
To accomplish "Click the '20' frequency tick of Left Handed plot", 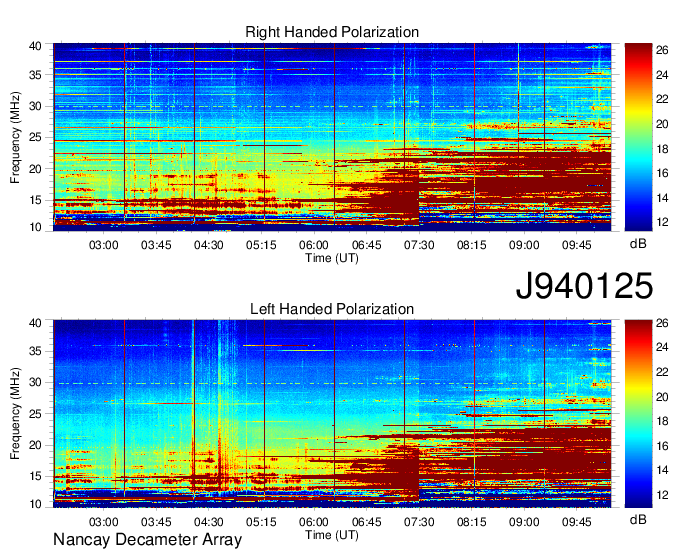I will (x=35, y=445).
